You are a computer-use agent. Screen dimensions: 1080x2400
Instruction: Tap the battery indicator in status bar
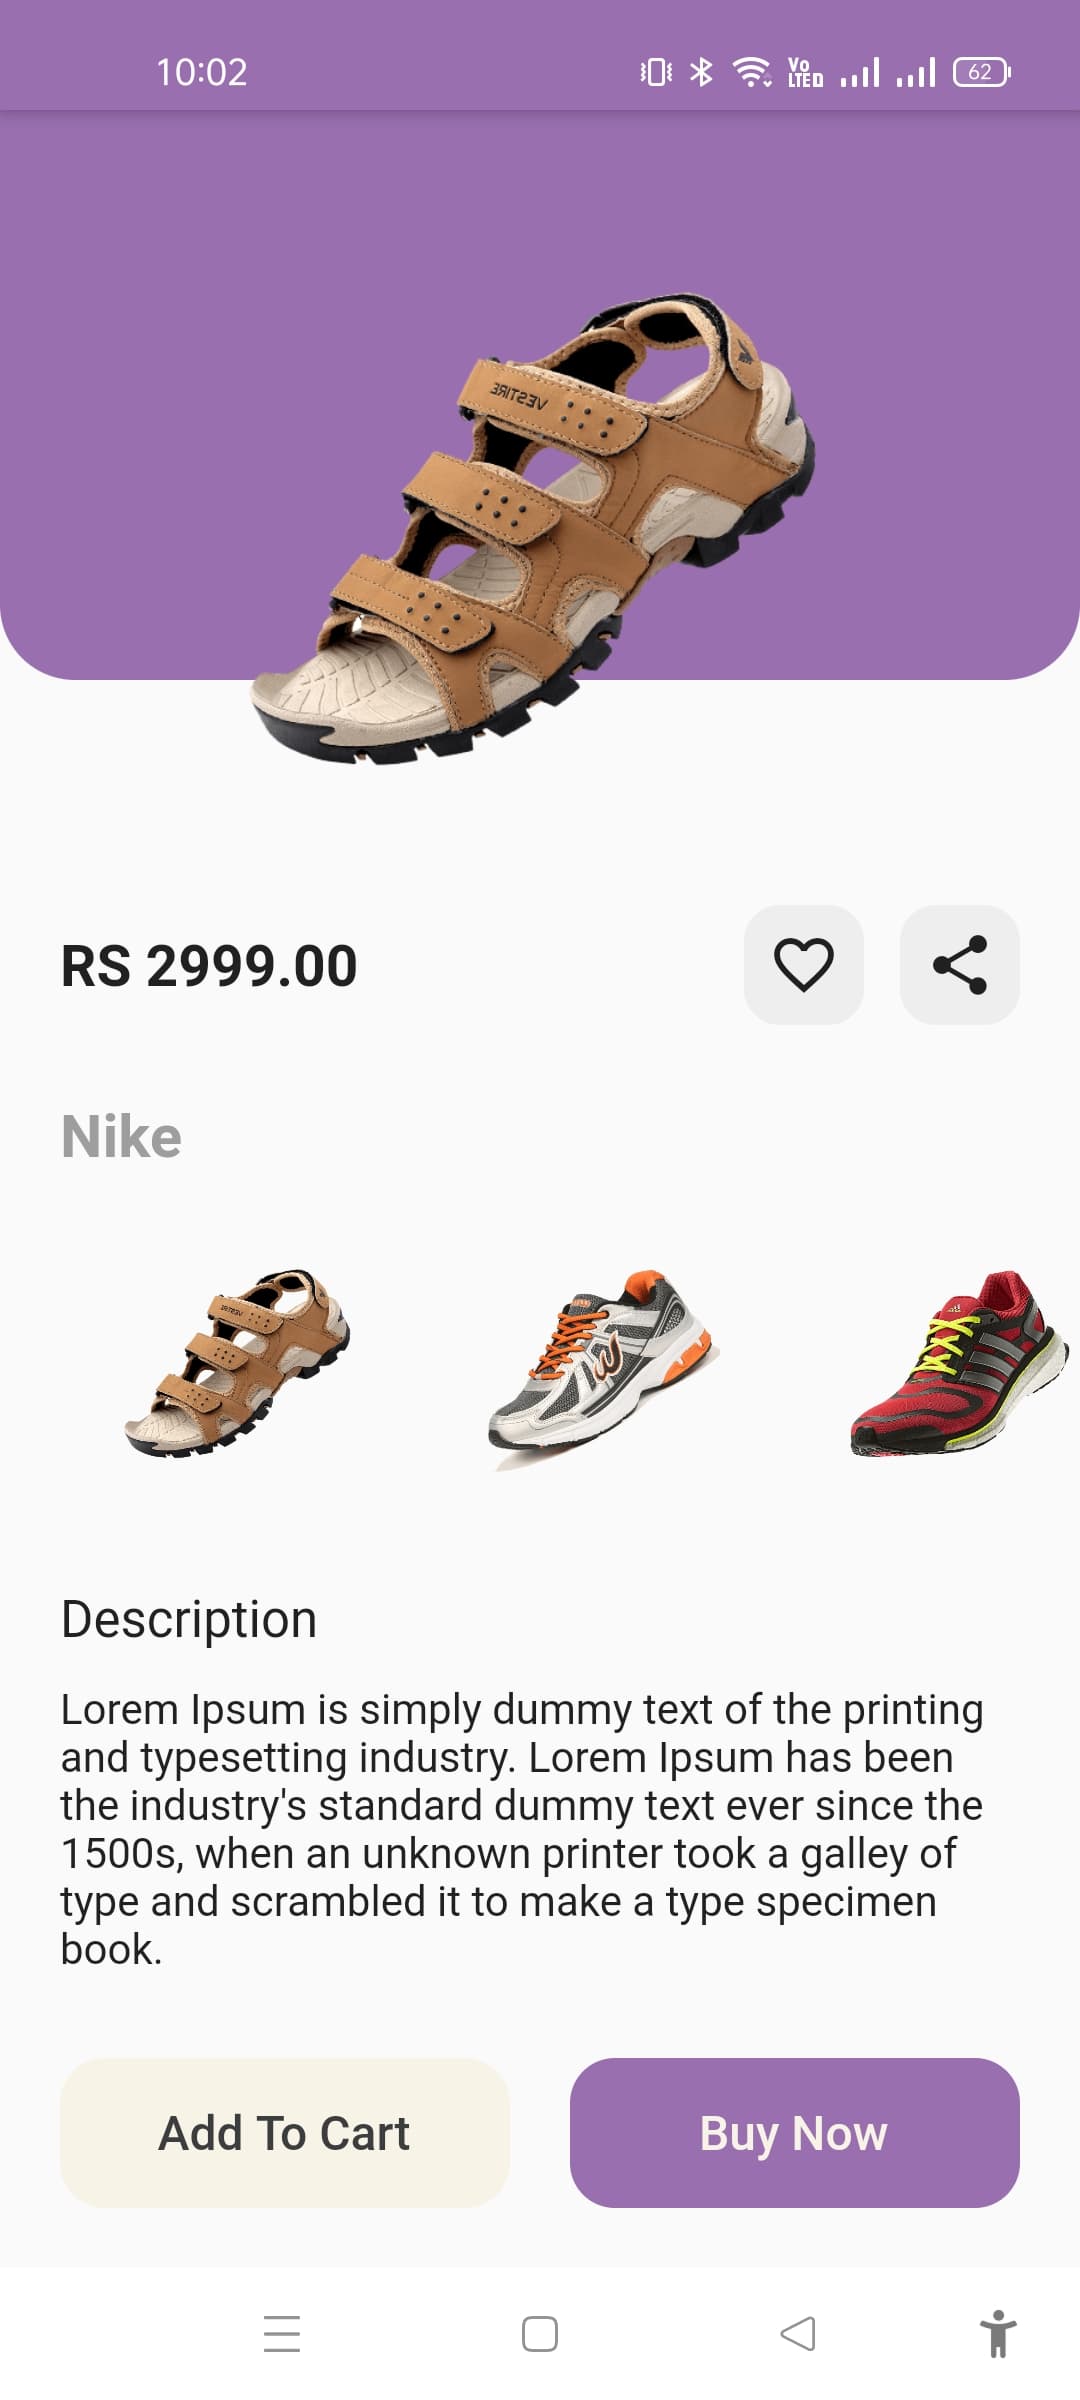(x=981, y=72)
